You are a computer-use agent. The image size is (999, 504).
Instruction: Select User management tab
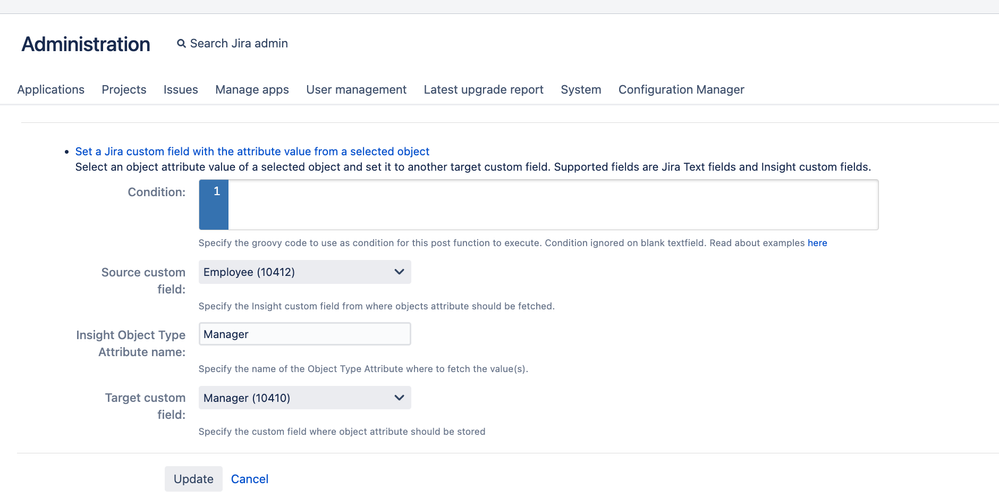pyautogui.click(x=356, y=90)
